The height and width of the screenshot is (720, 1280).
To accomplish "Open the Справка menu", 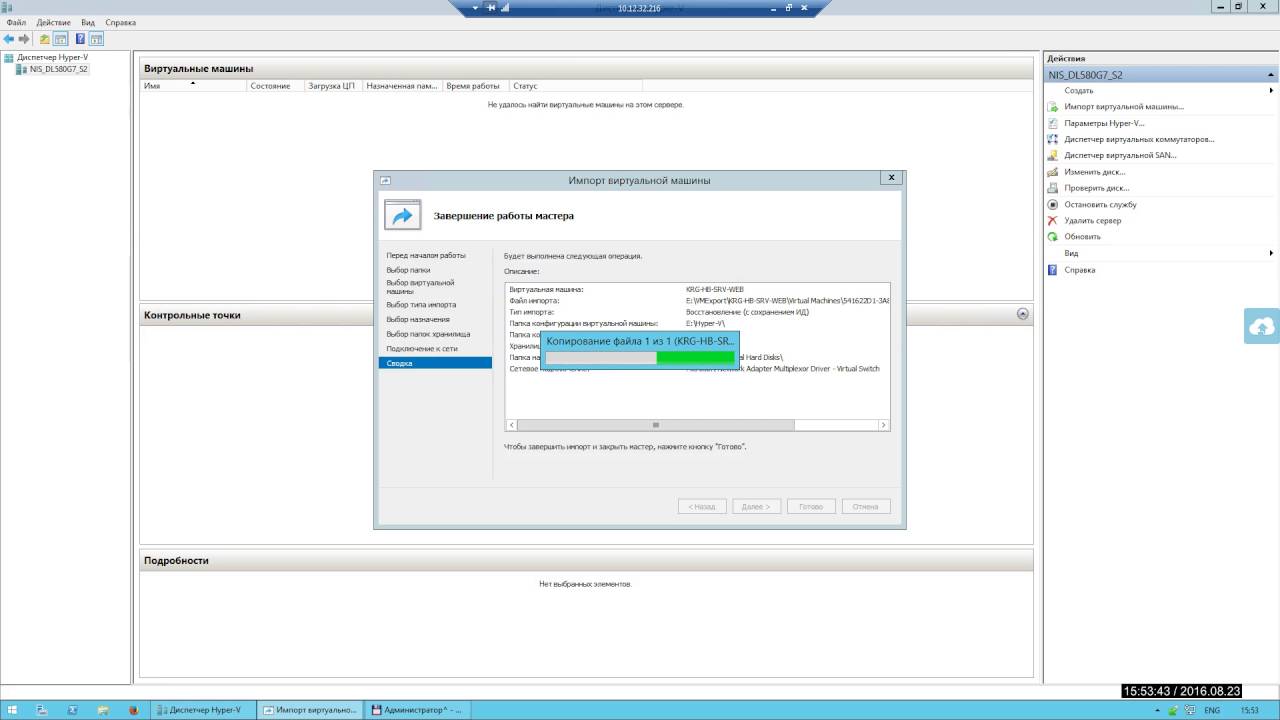I will (121, 22).
